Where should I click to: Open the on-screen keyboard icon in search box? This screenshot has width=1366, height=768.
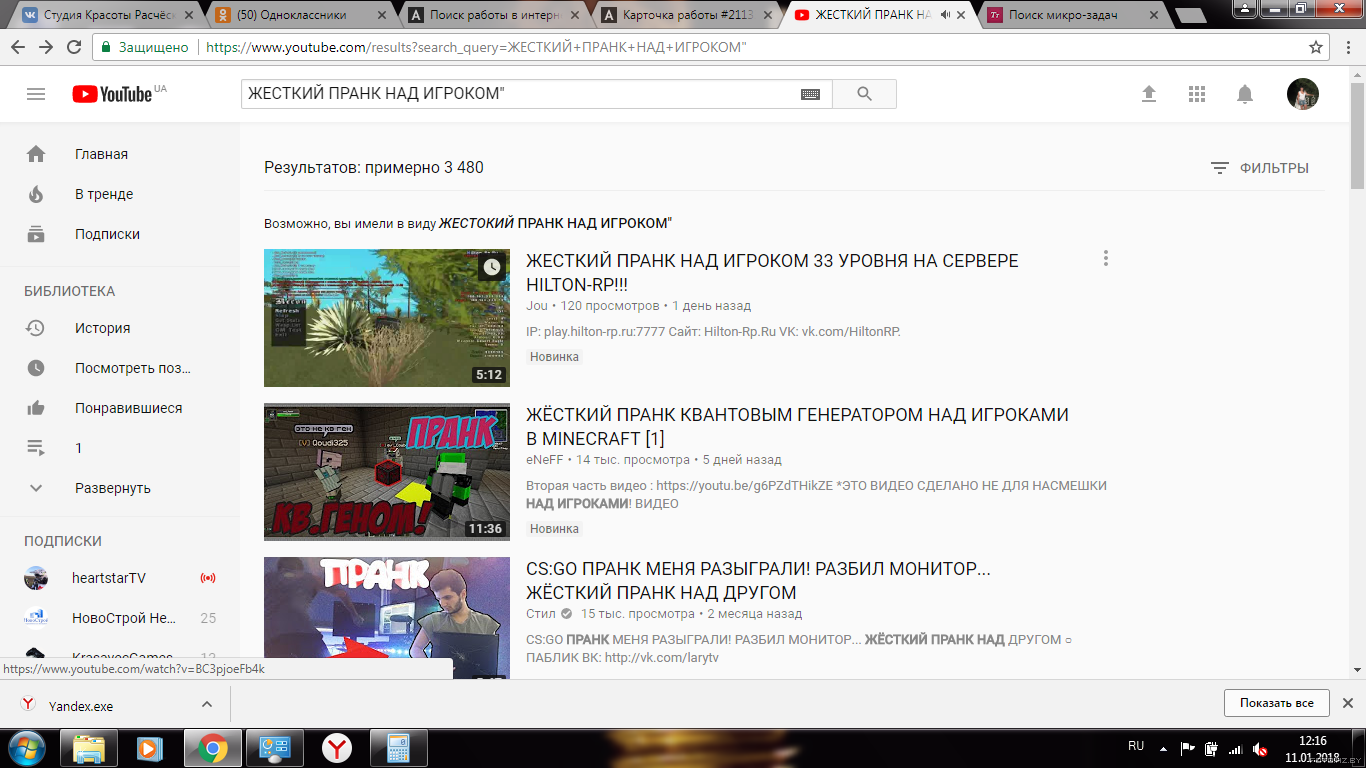[x=810, y=94]
